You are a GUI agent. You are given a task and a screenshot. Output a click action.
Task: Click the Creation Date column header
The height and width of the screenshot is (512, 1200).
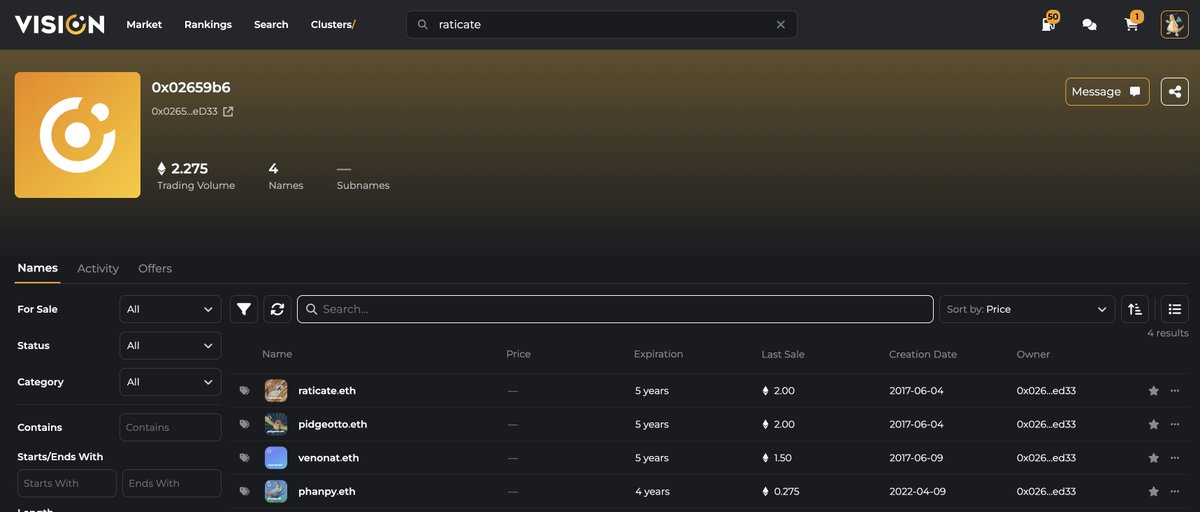(923, 354)
